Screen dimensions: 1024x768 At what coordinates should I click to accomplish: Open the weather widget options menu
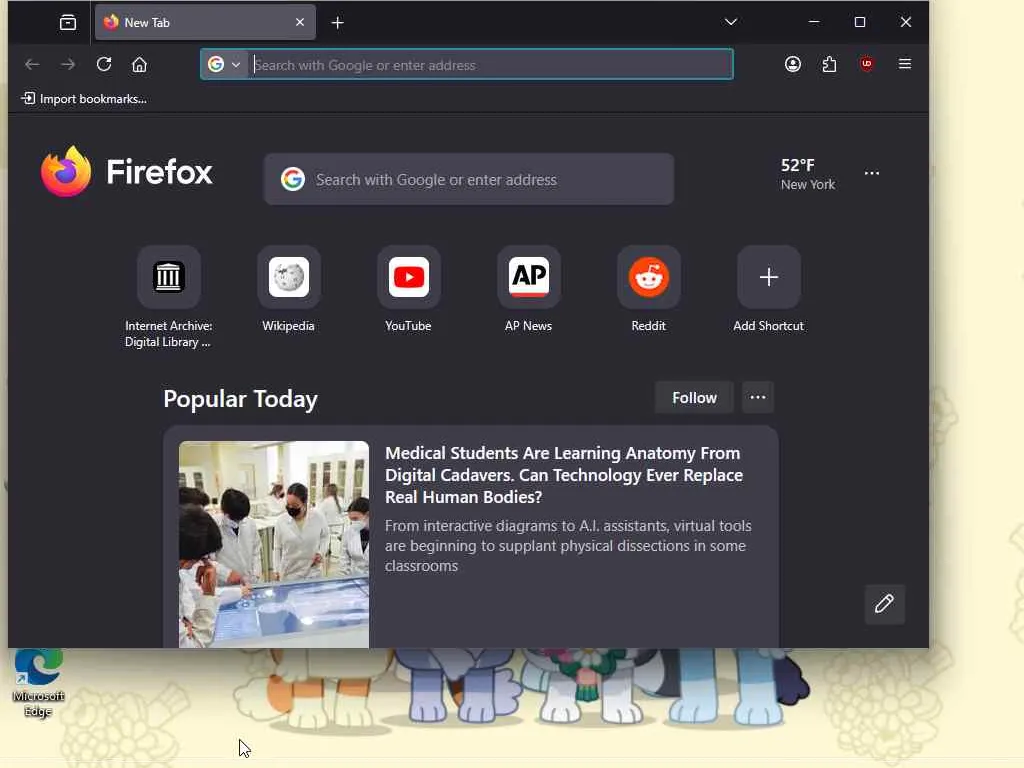872,173
